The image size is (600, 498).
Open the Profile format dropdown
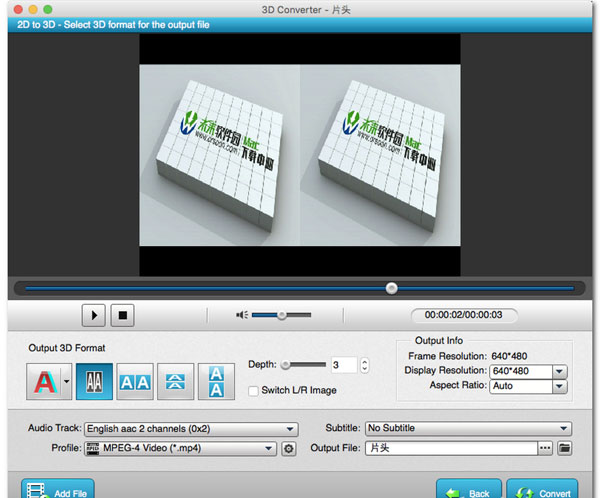180,448
